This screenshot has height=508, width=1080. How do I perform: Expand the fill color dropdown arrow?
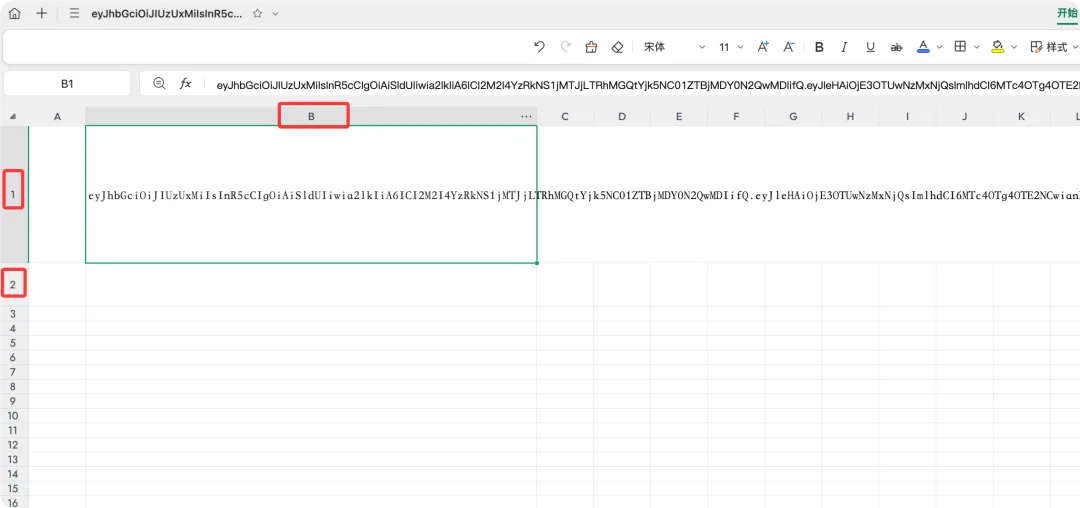point(1014,47)
